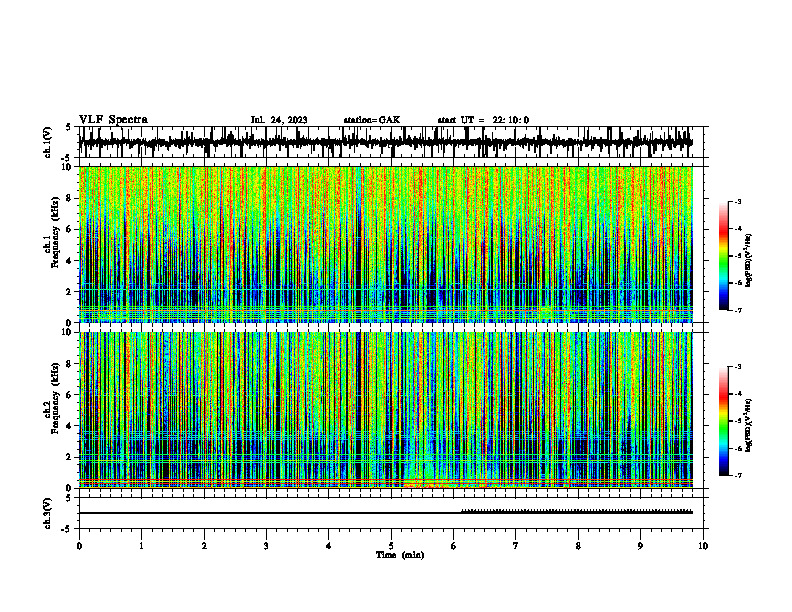The height and width of the screenshot is (612, 792).
Task: Click time axis tick label "9"
Action: click(x=640, y=546)
